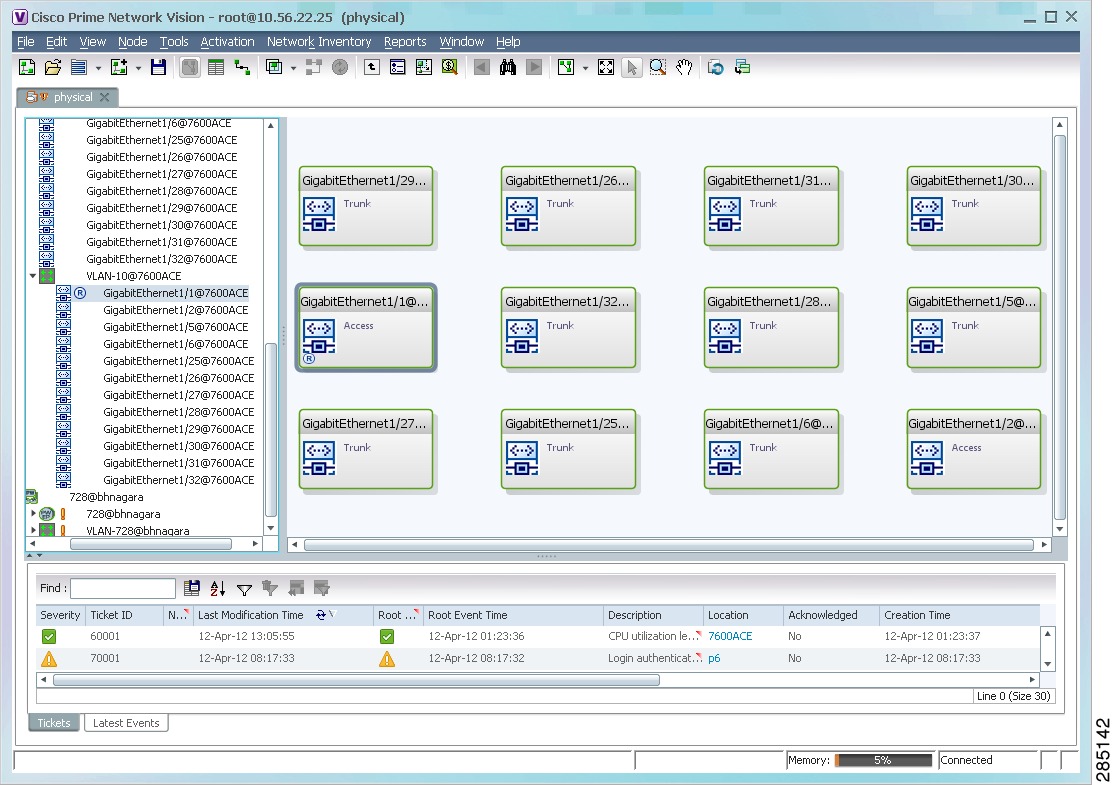Image resolution: width=1114 pixels, height=785 pixels.
Task: Select GigabitEthernet1/32@7600ACE under VLAN-10
Action: pos(178,480)
